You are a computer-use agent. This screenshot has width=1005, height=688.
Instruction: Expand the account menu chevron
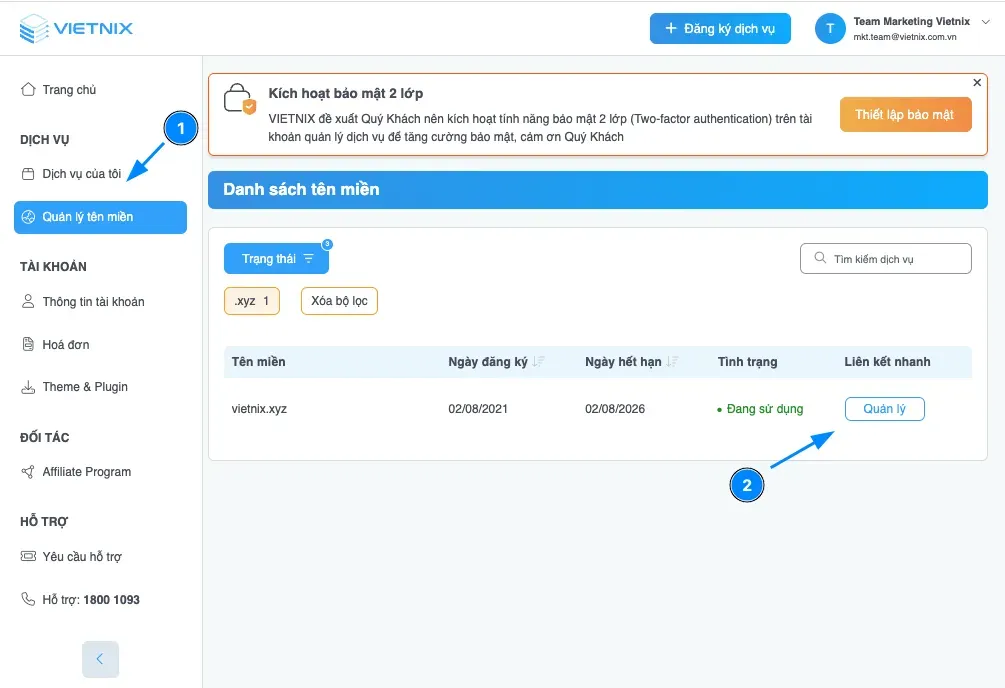pyautogui.click(x=986, y=22)
